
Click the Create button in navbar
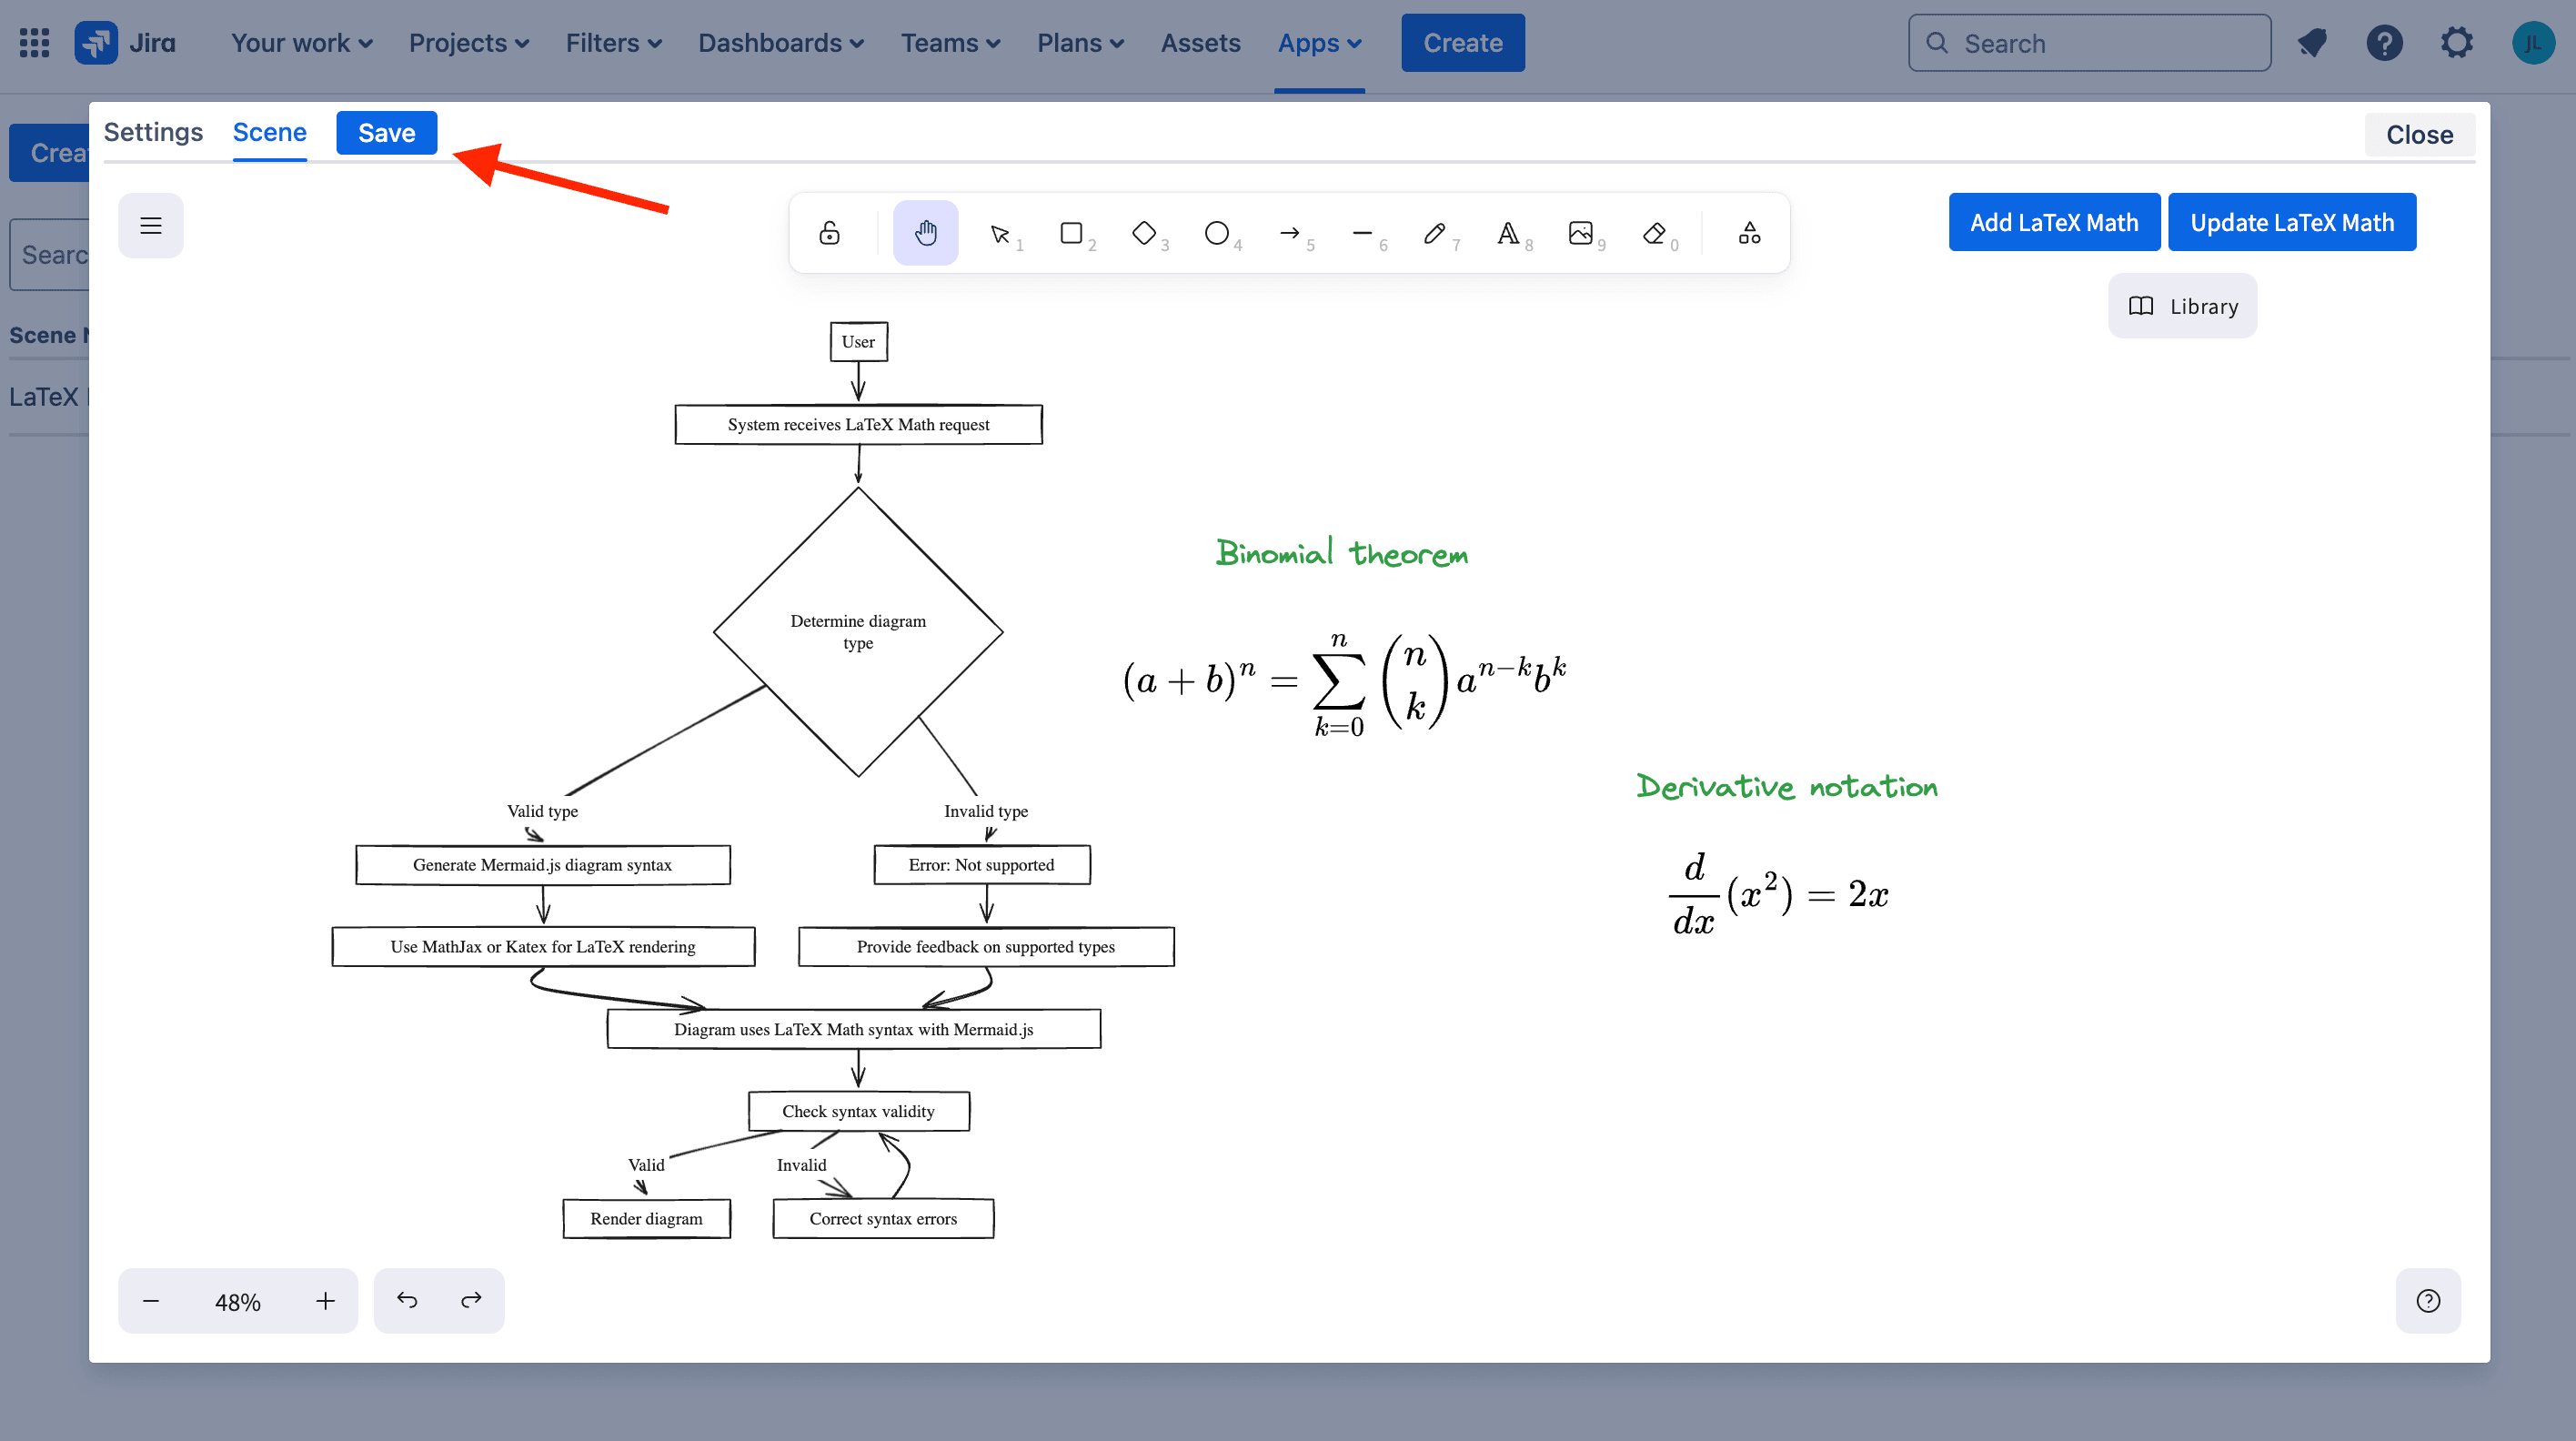[x=1463, y=43]
